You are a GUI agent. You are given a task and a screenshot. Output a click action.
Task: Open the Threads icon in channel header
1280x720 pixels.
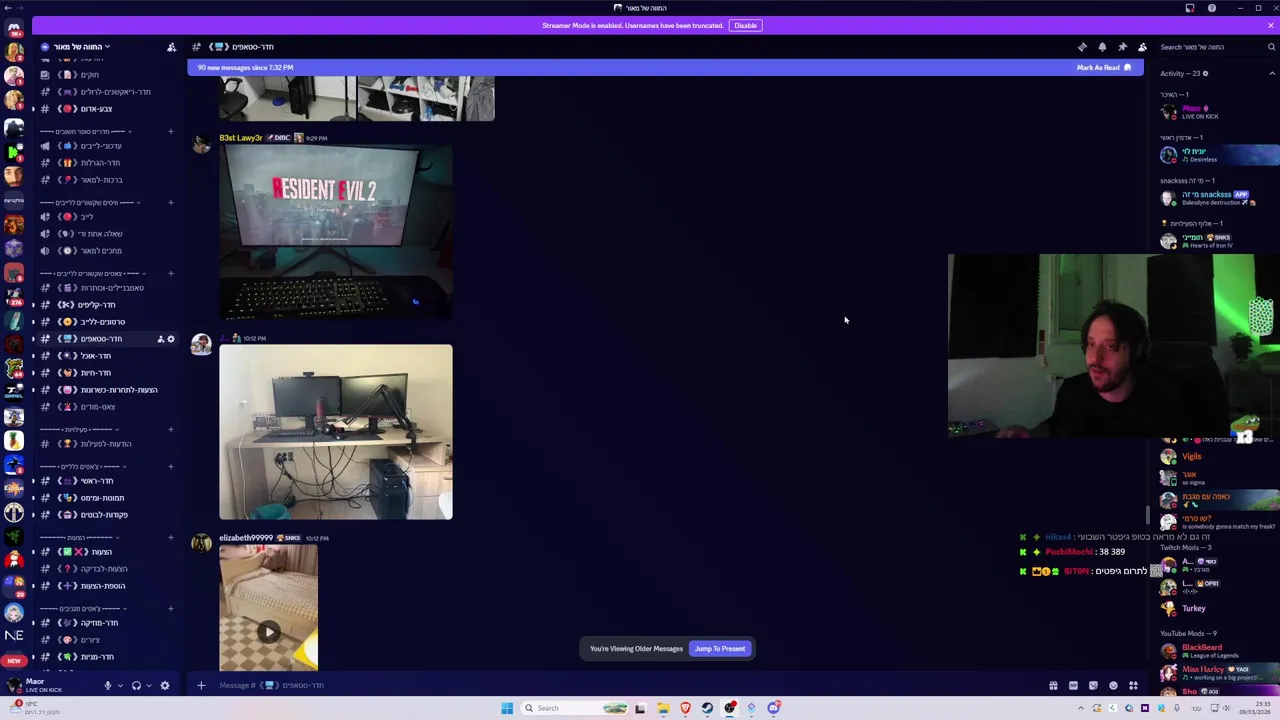pos(1082,47)
